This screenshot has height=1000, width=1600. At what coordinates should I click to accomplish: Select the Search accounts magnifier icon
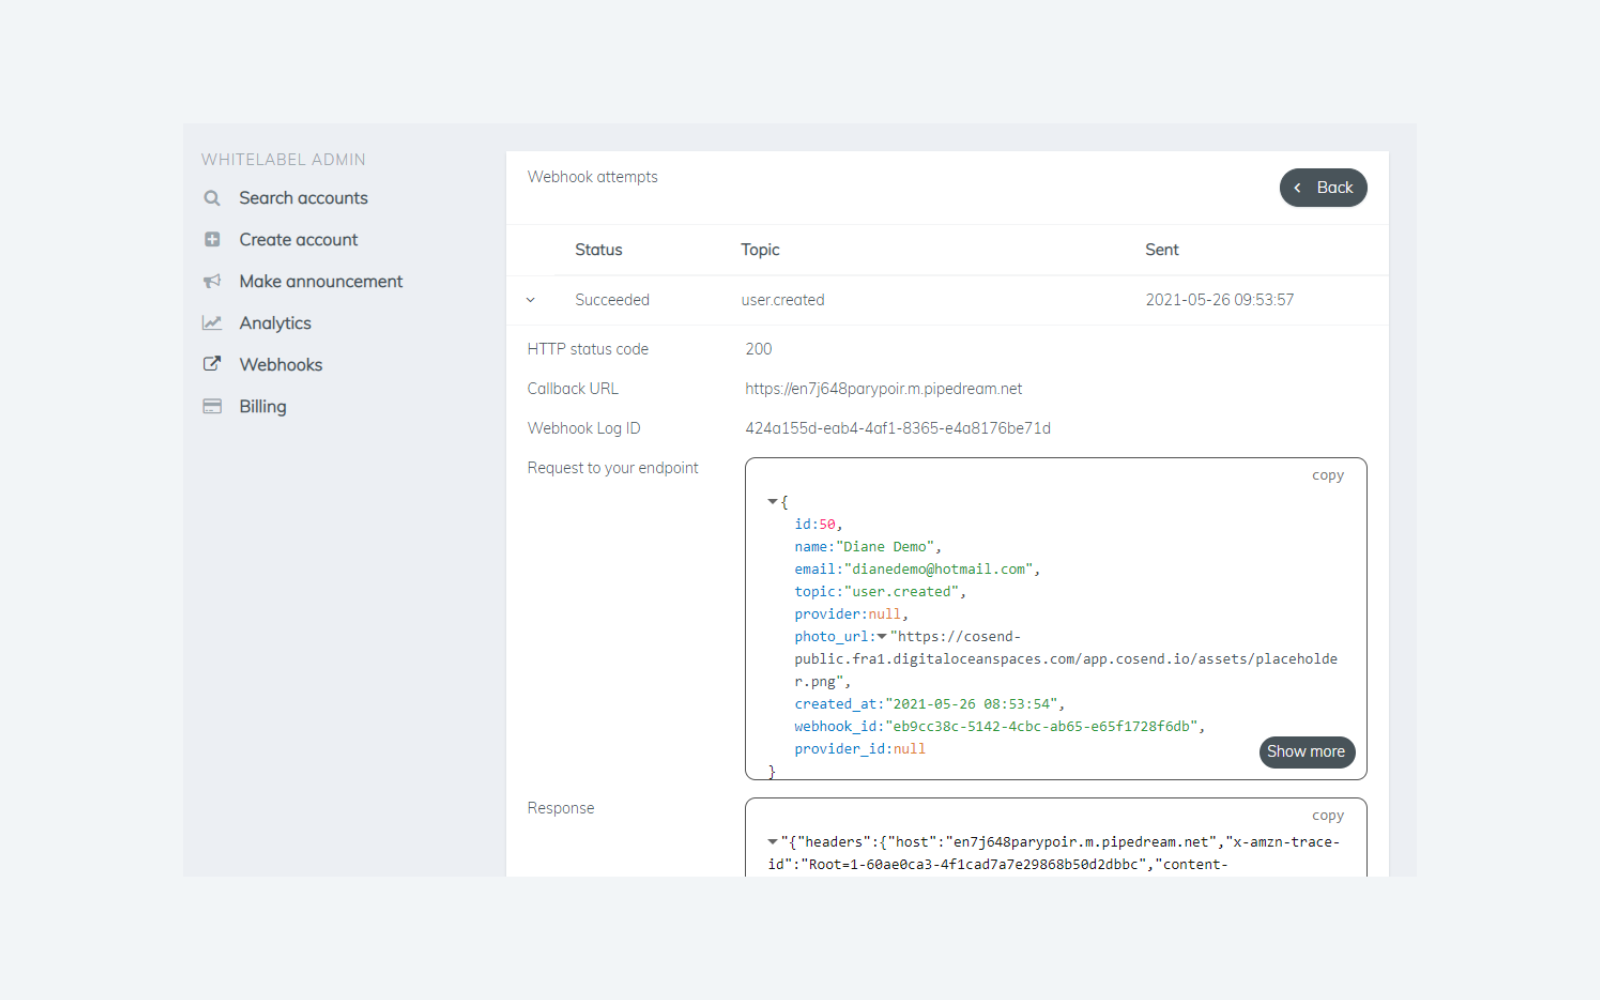pos(211,198)
